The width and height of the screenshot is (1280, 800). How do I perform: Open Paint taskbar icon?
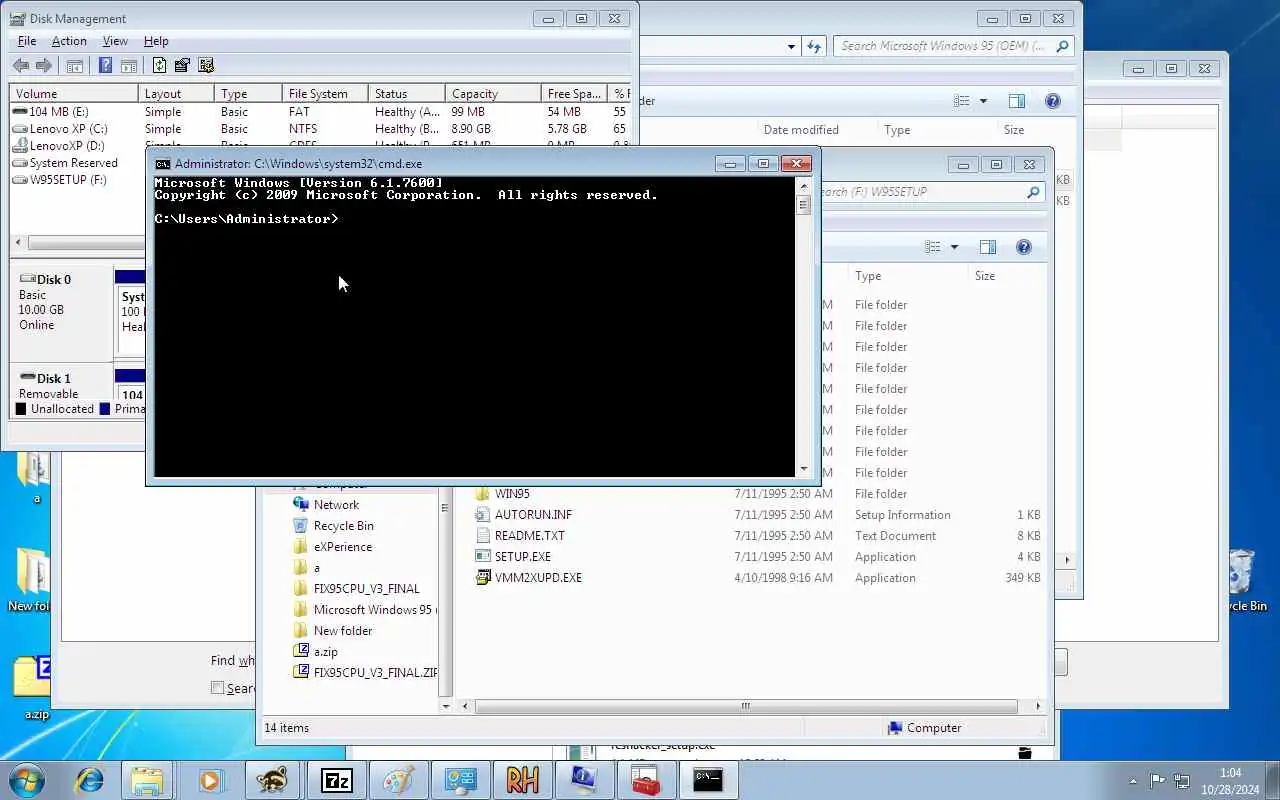pyautogui.click(x=399, y=779)
